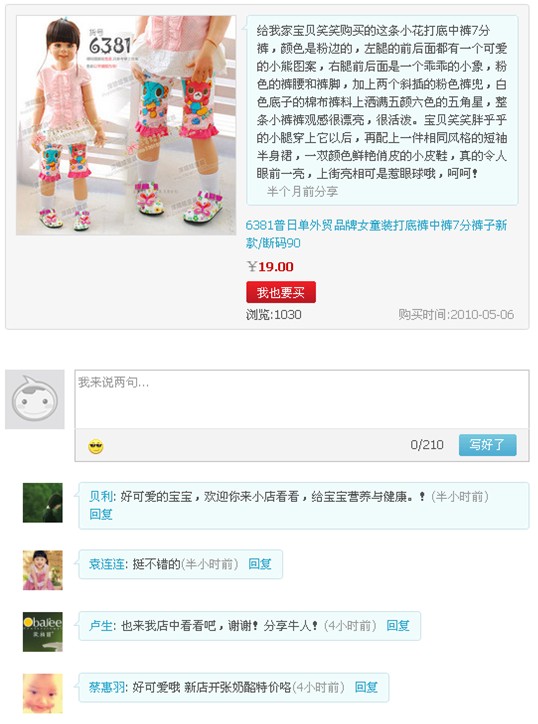Open 卢生's Obalee logo avatar
Image resolution: width=538 pixels, height=724 pixels.
[43, 632]
